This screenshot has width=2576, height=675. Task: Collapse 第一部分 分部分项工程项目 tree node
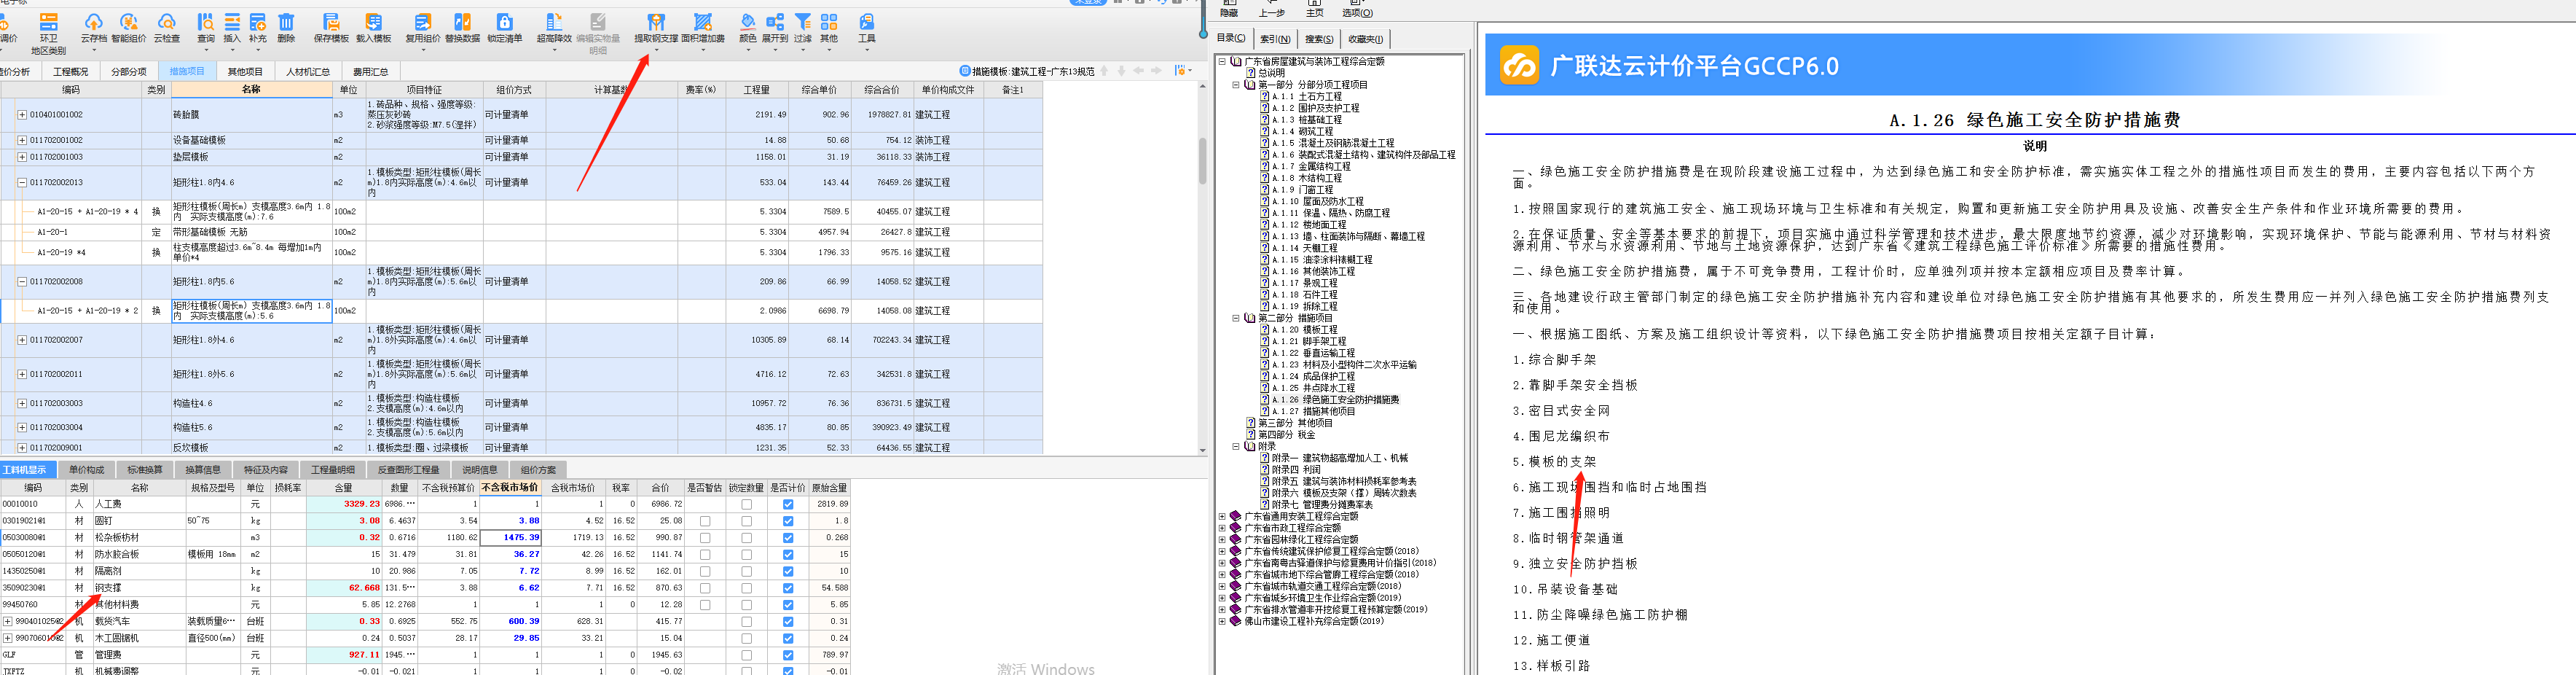pyautogui.click(x=1235, y=85)
